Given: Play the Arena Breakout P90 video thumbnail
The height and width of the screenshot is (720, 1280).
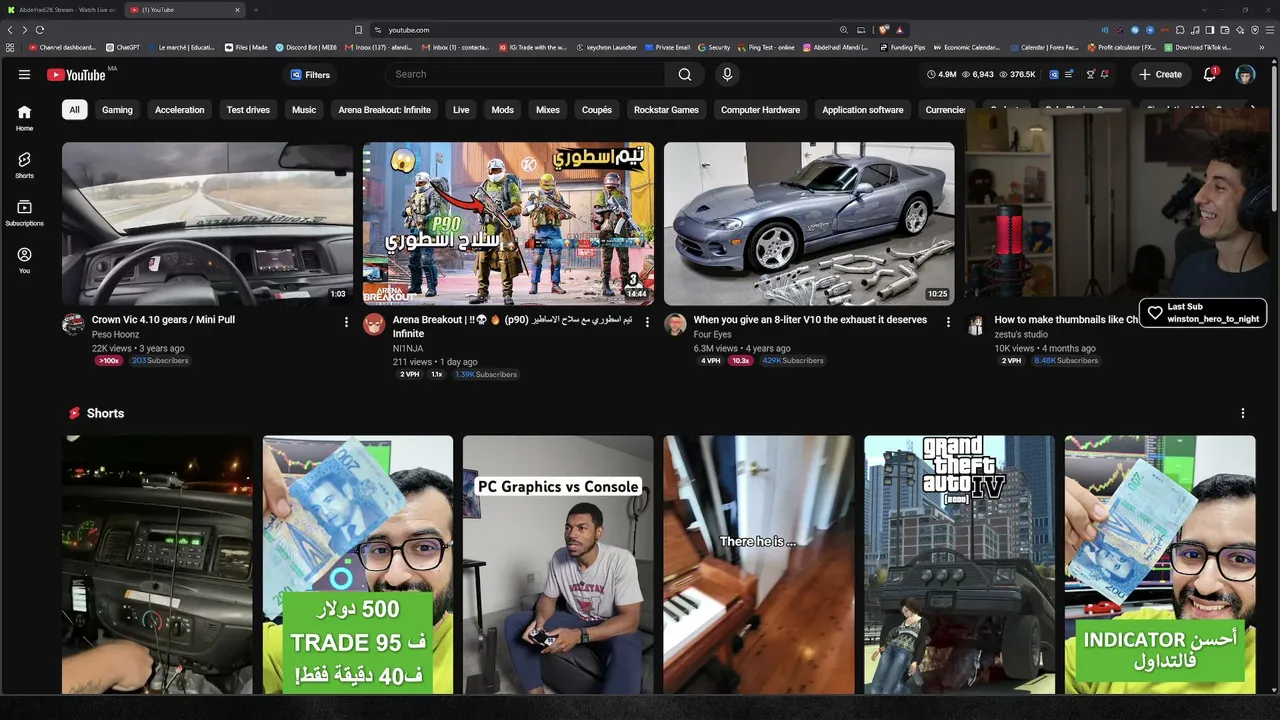Looking at the screenshot, I should pos(508,224).
